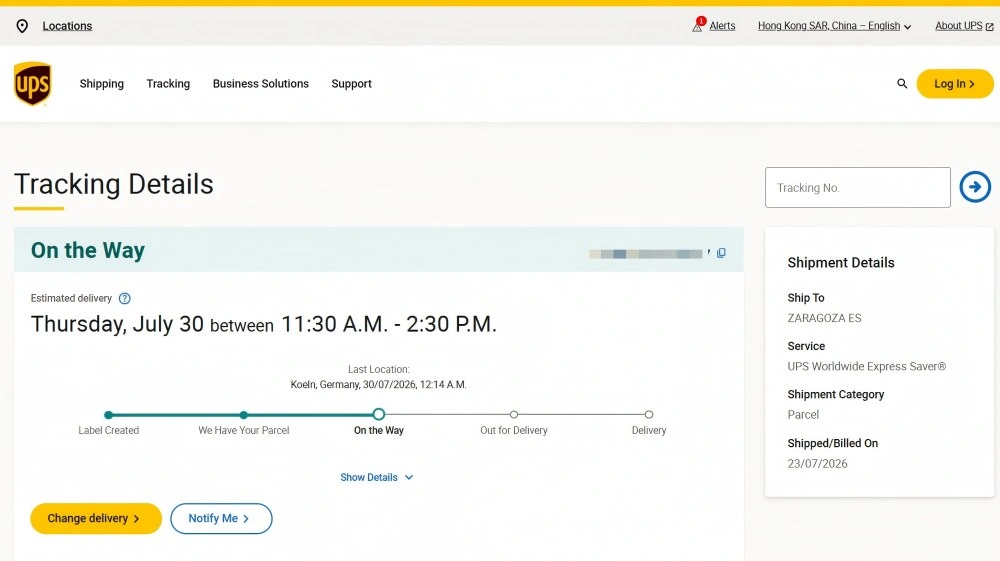The height and width of the screenshot is (561, 1000).
Task: Expand Show Details section
Action: (x=376, y=477)
